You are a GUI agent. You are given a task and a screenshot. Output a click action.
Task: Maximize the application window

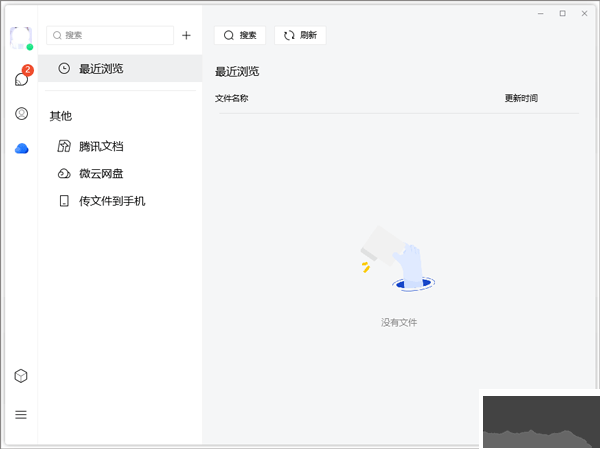point(562,13)
